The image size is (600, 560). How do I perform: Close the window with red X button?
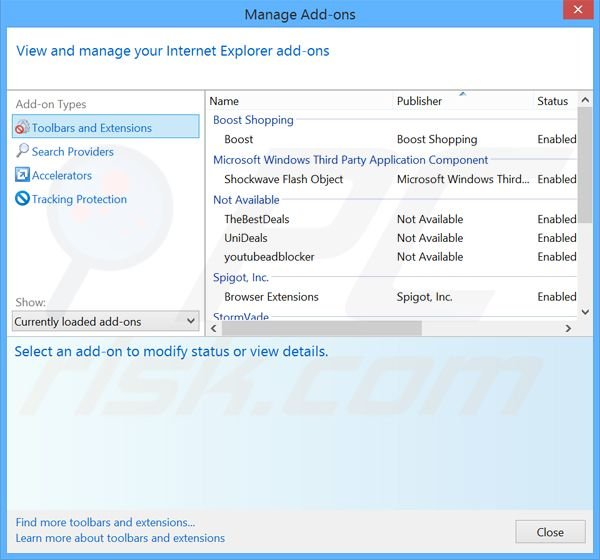click(578, 9)
